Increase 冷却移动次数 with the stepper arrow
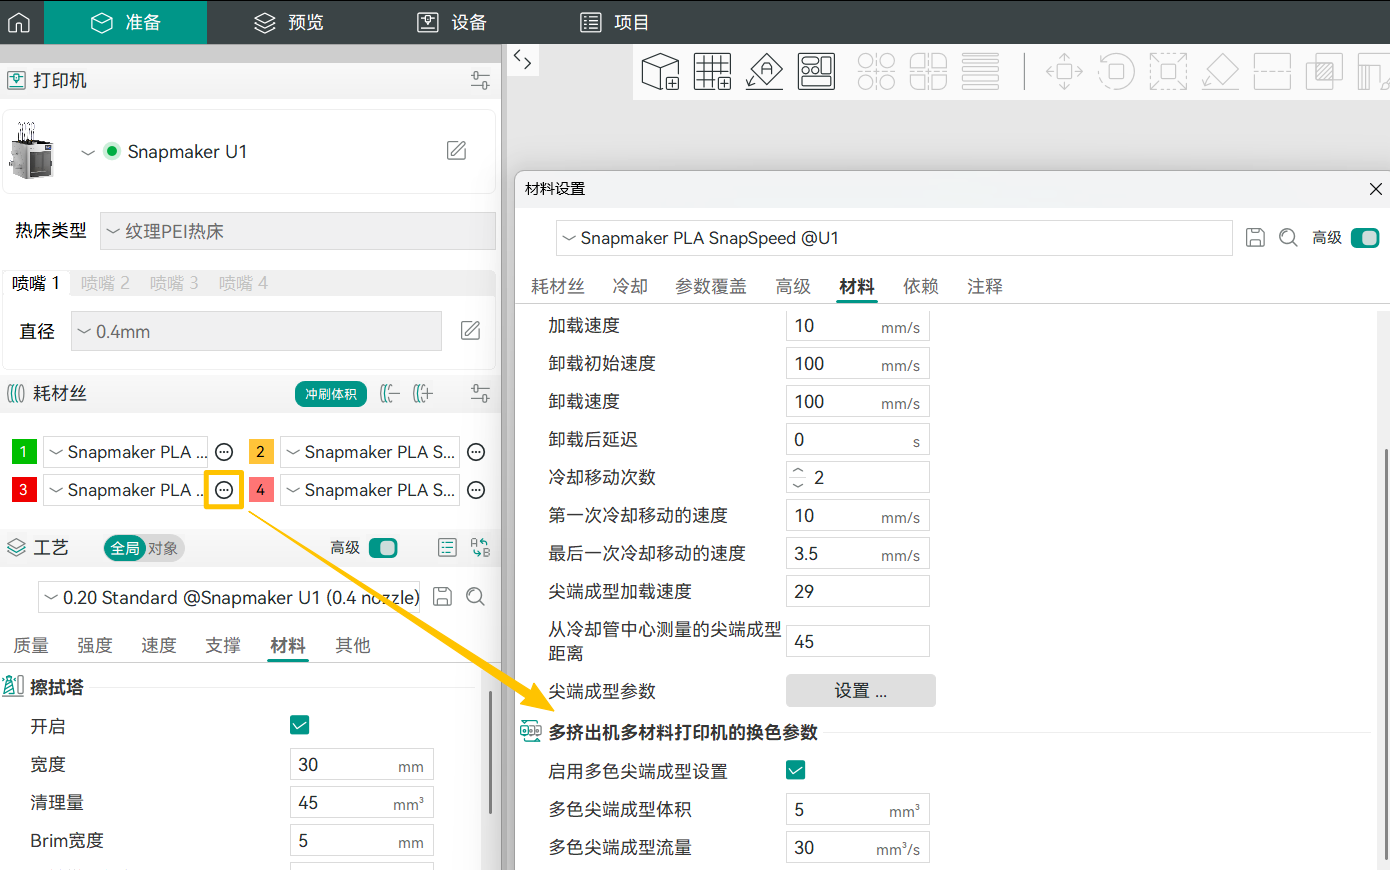 [798, 471]
